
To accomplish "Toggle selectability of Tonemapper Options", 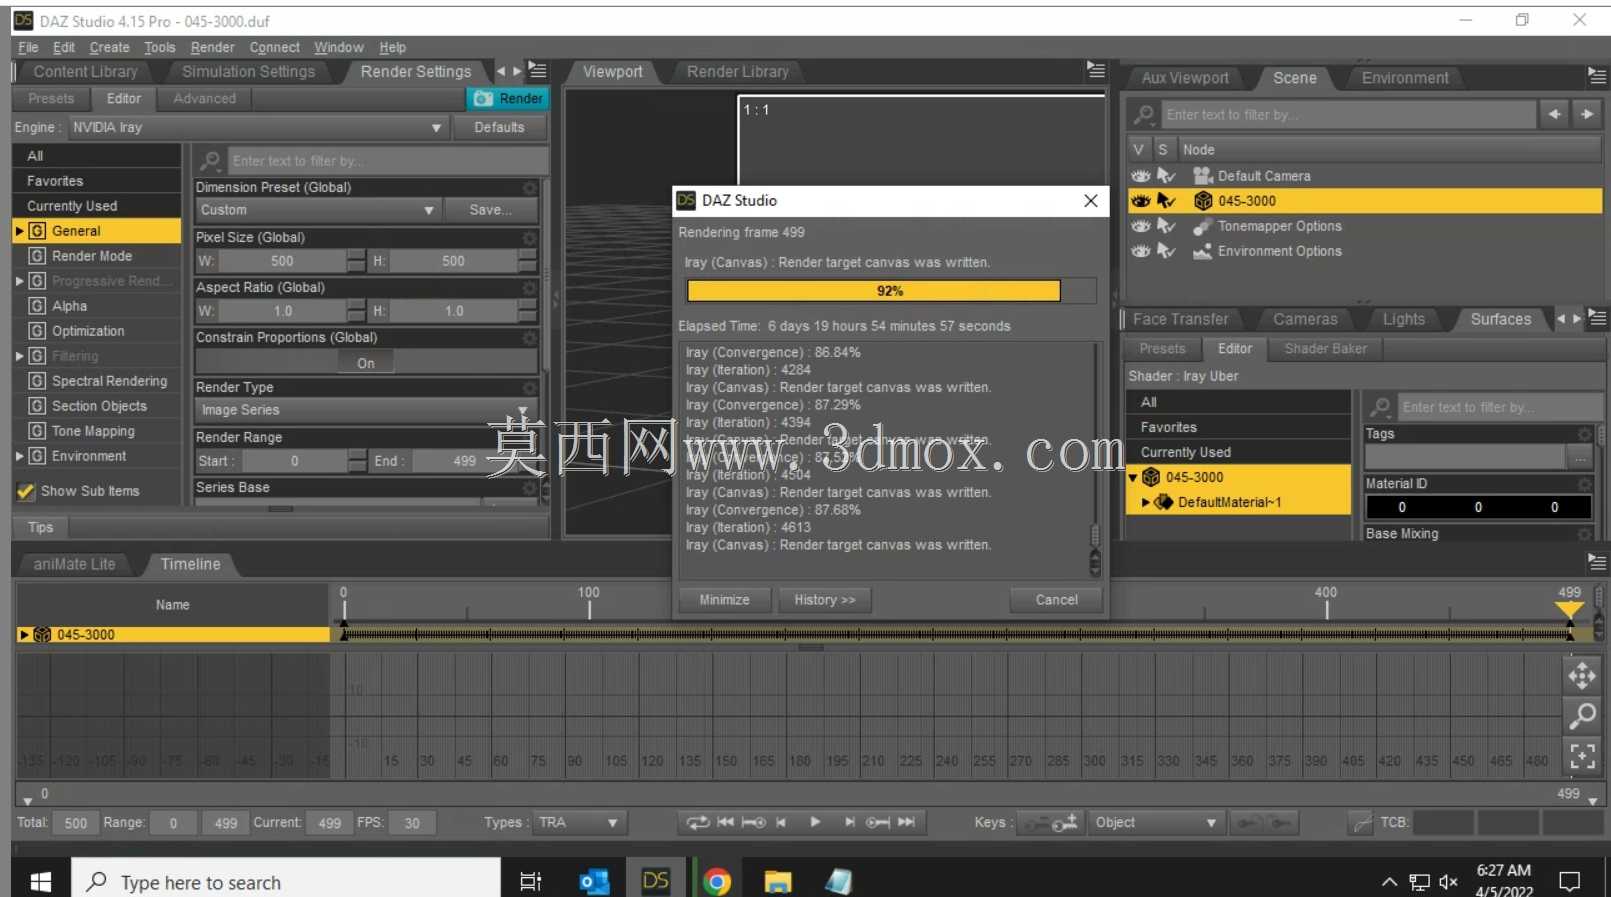I will tap(1166, 226).
